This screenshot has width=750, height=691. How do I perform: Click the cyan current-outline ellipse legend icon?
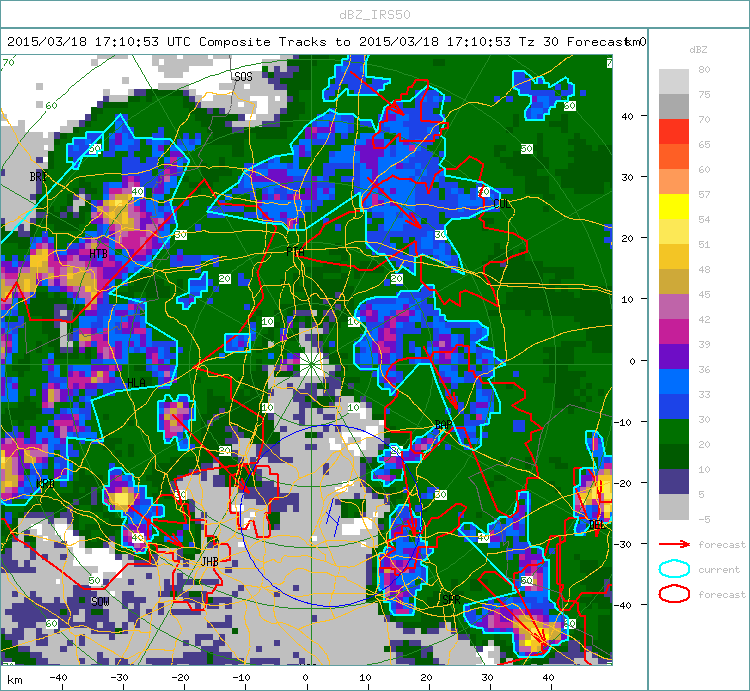[674, 569]
